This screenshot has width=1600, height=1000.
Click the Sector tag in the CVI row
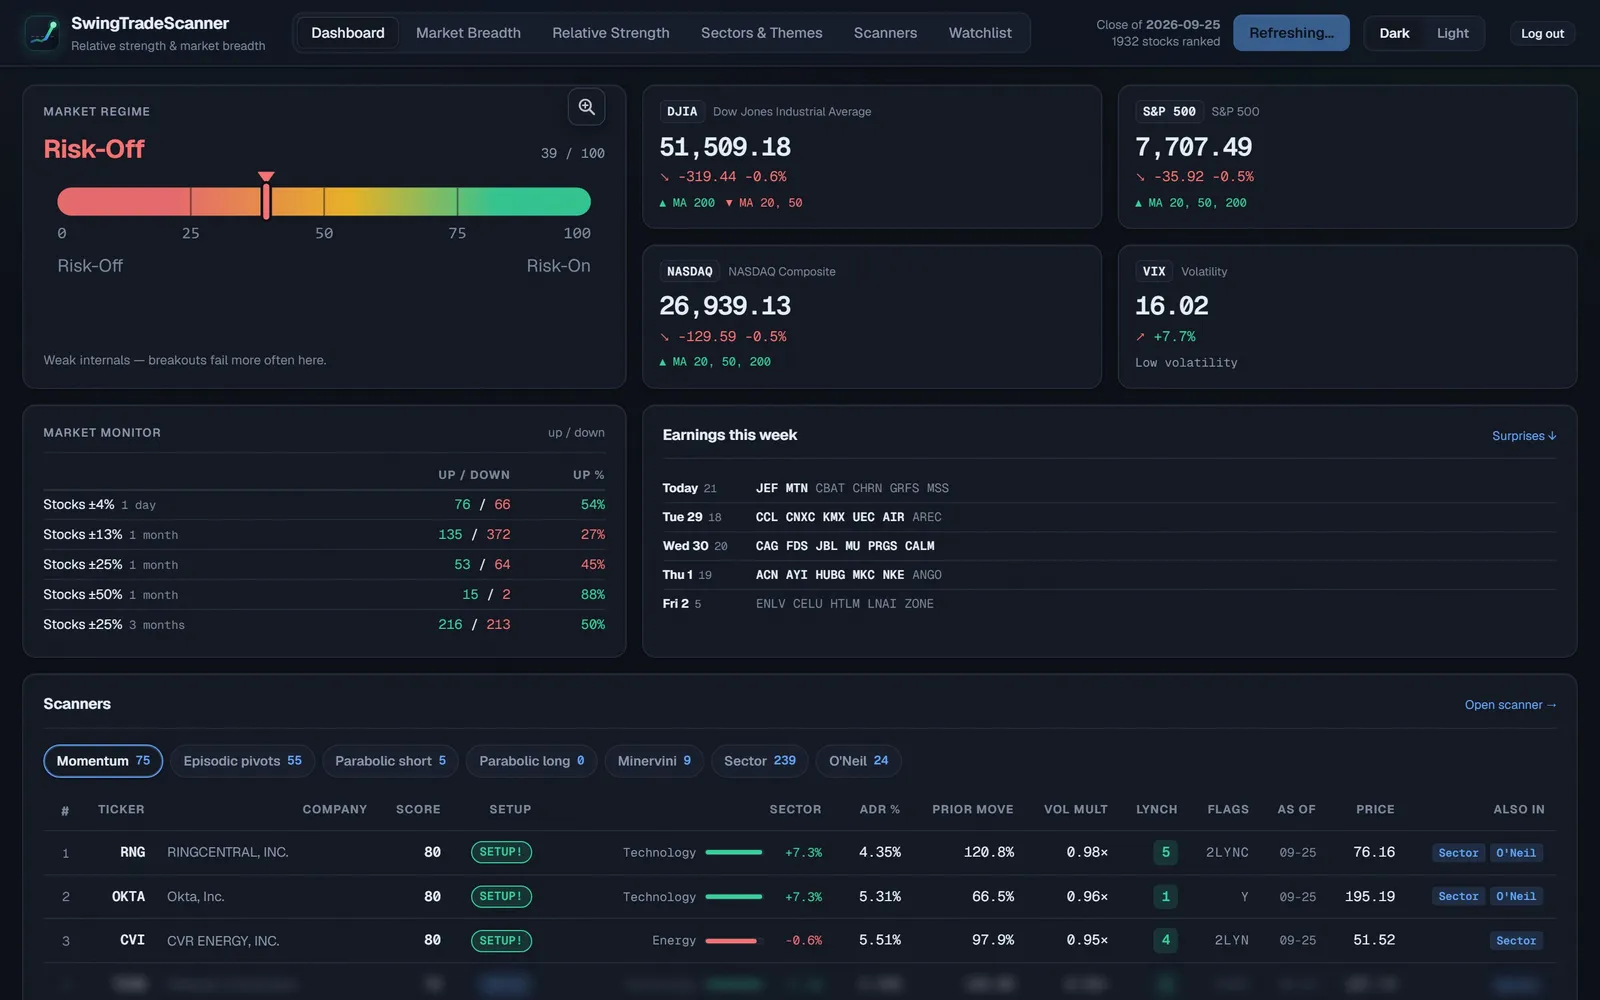coord(1516,941)
